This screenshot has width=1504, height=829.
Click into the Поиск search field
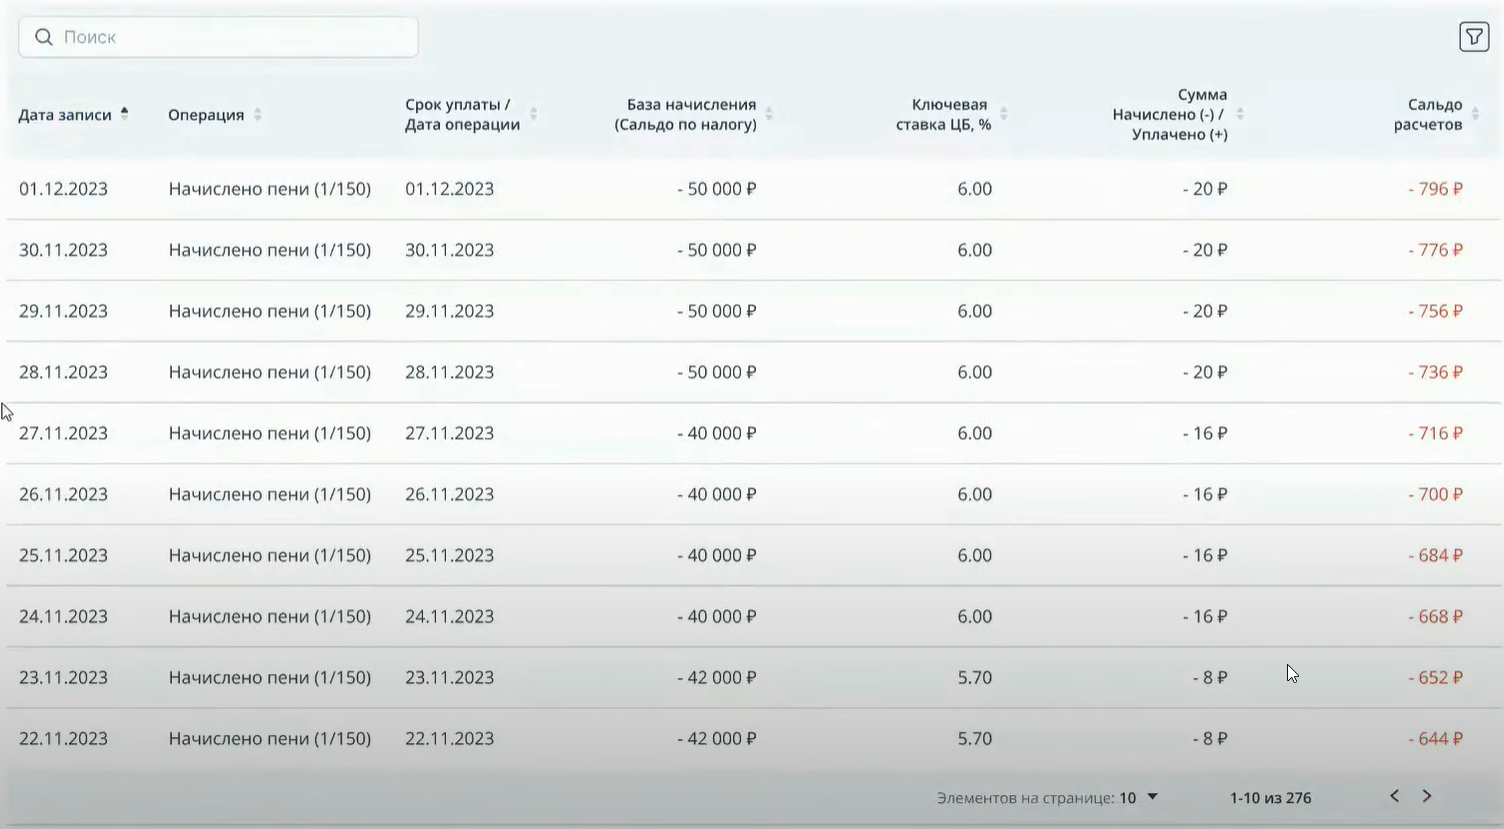coord(230,37)
